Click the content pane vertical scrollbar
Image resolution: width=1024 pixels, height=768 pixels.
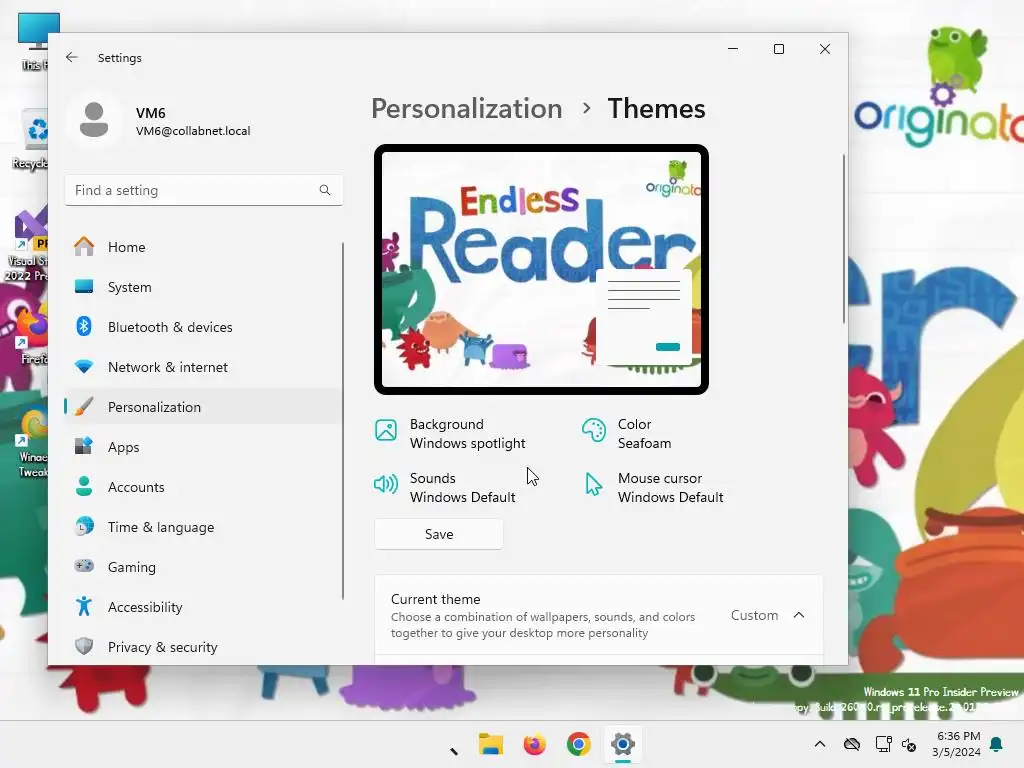coord(844,238)
